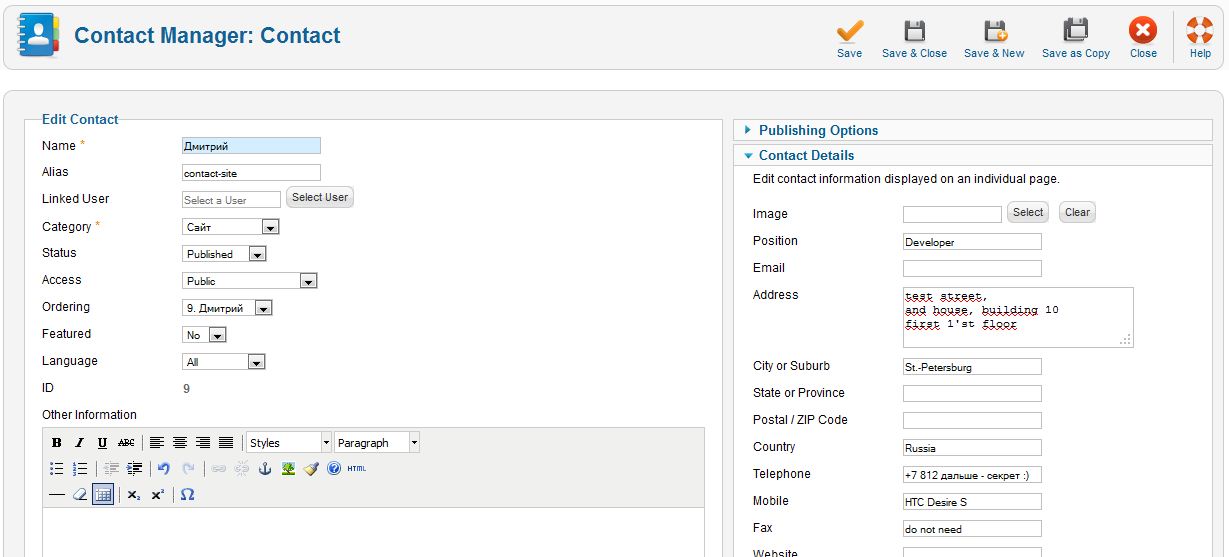Open the Featured dropdown set to No

(204, 335)
